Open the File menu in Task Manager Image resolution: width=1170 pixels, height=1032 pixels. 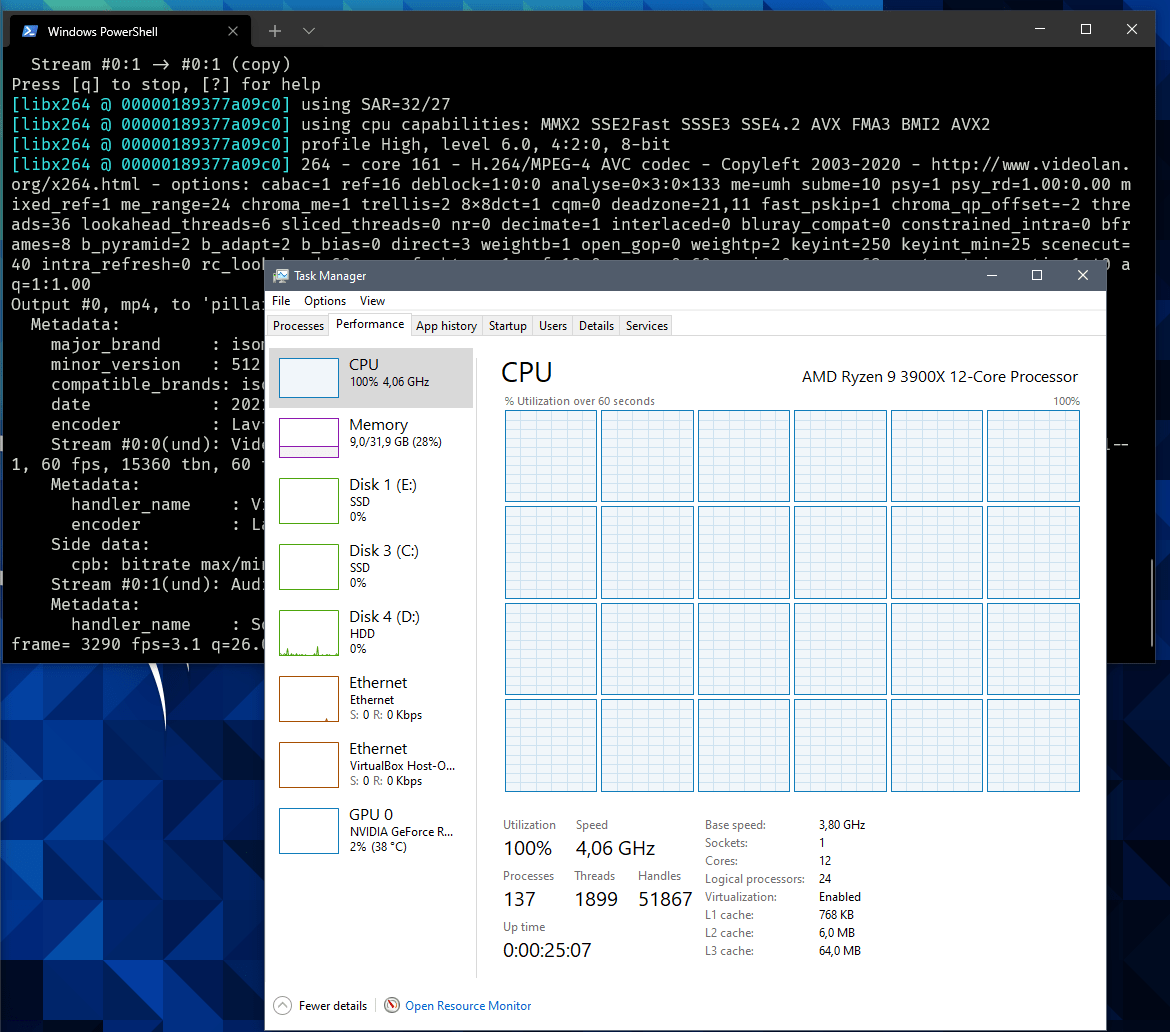[x=281, y=301]
